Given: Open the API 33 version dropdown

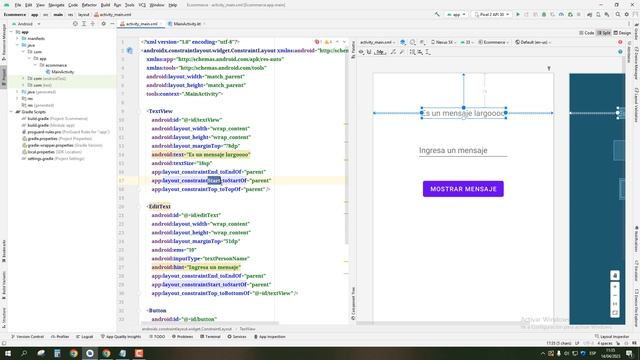Looking at the screenshot, I should (467, 42).
